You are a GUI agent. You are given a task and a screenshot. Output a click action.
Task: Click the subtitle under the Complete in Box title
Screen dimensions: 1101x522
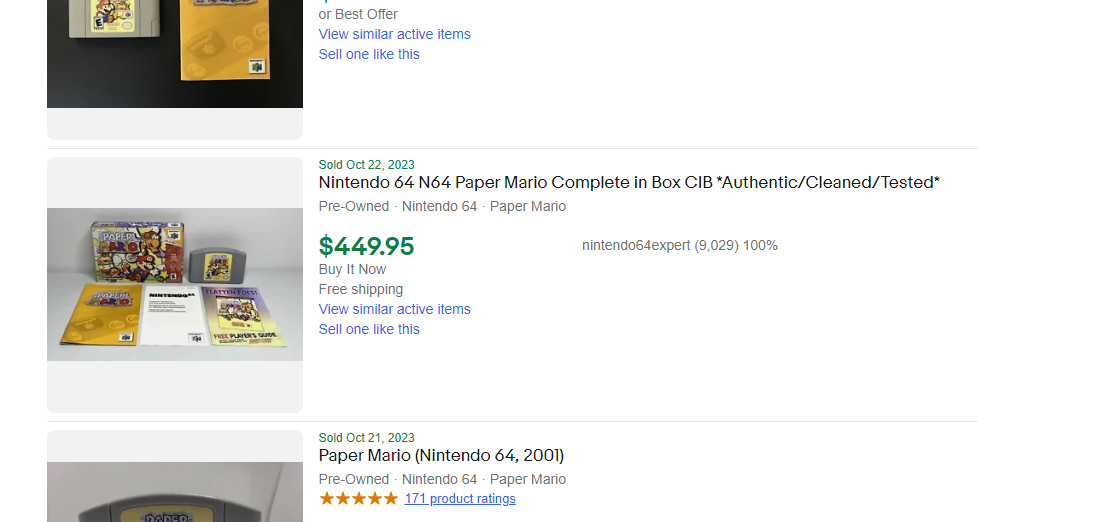click(x=442, y=207)
